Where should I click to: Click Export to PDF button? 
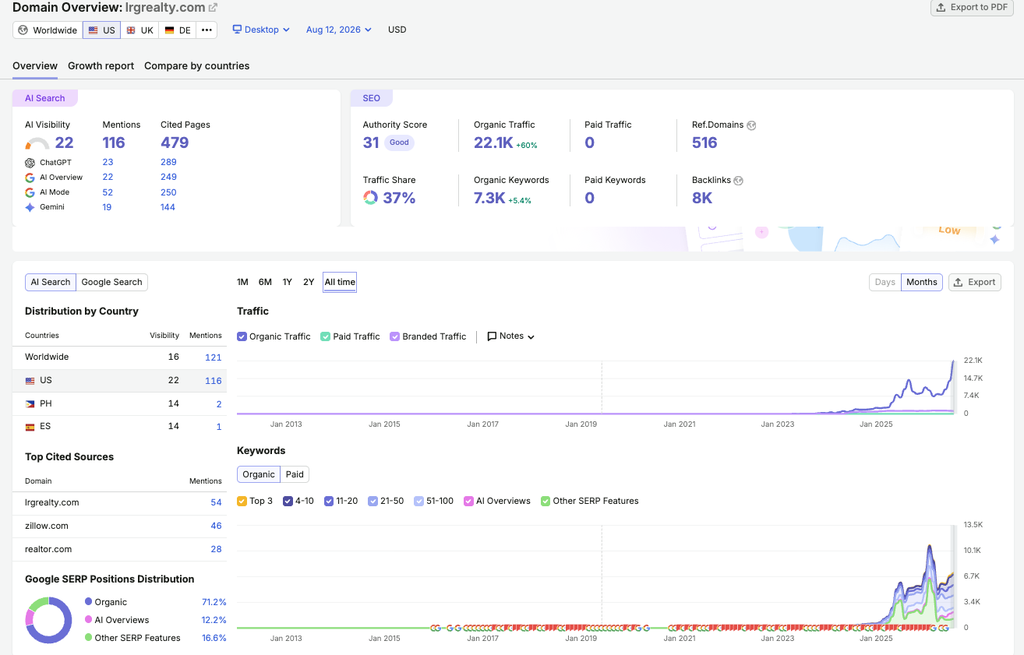(x=972, y=7)
